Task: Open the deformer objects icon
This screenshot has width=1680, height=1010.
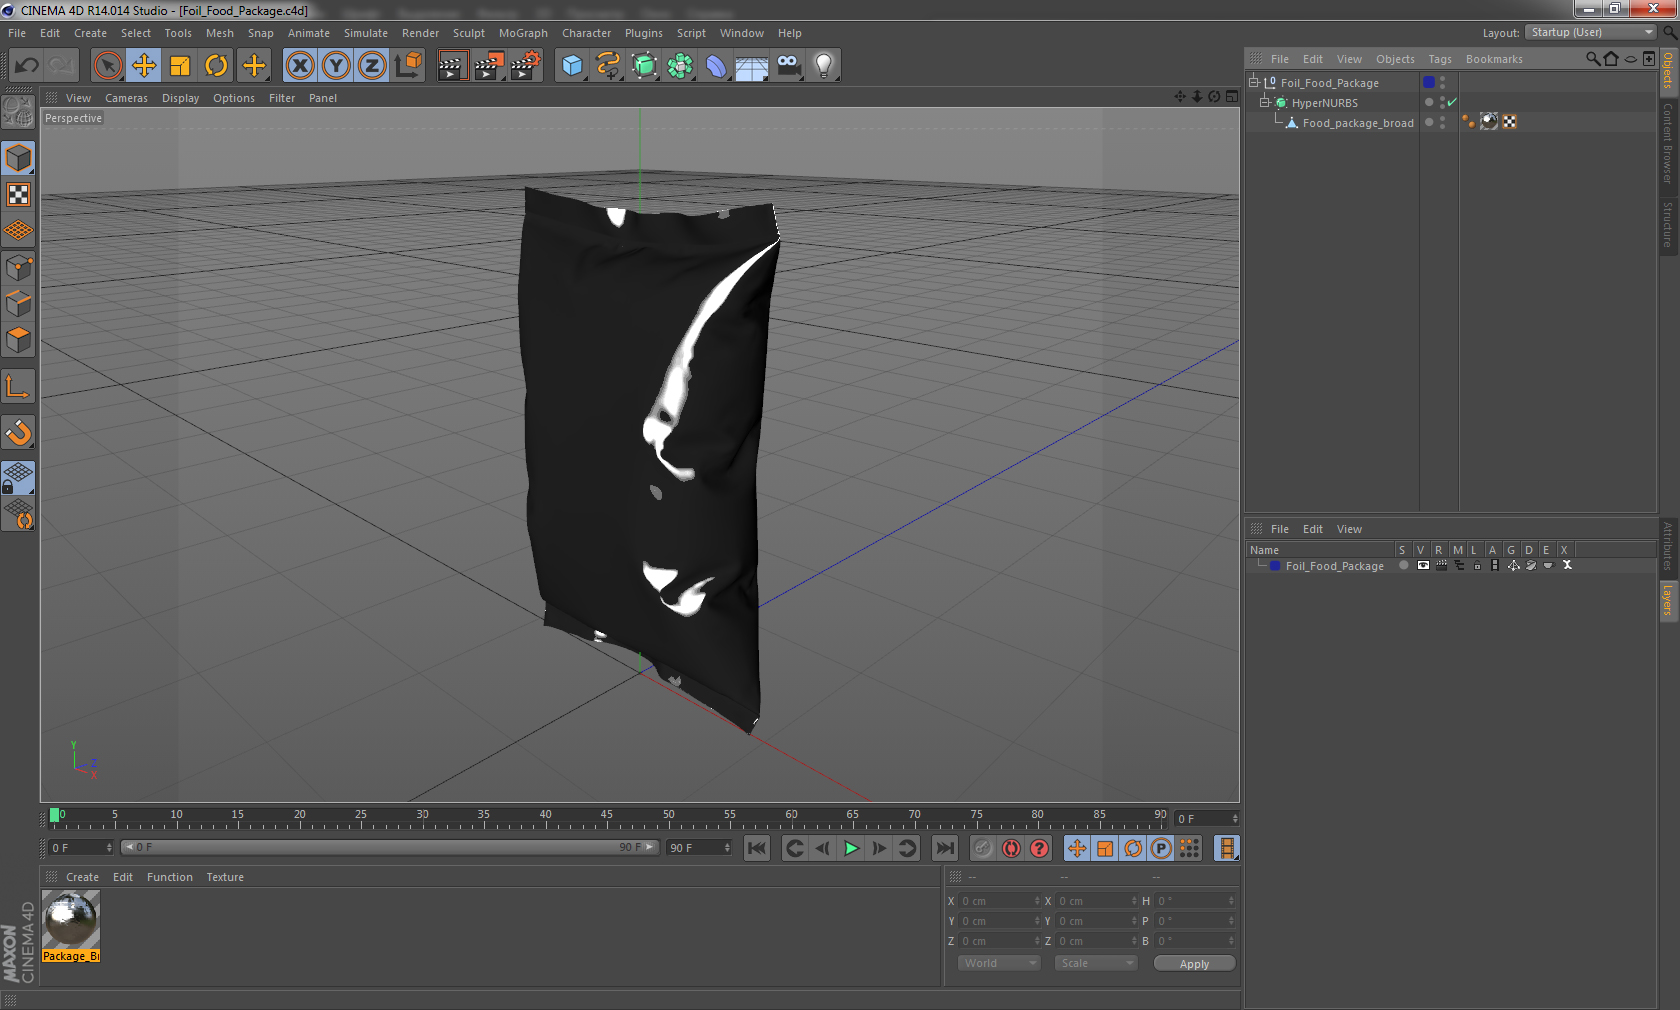Action: pos(716,66)
